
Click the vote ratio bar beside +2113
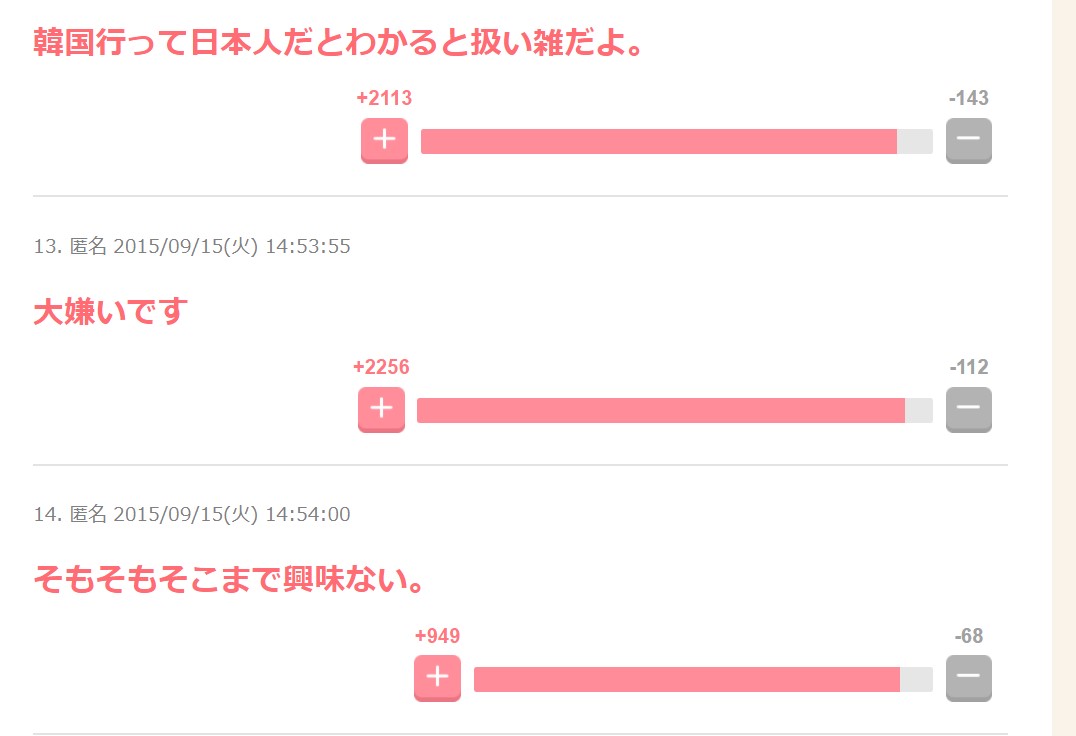pyautogui.click(x=676, y=142)
